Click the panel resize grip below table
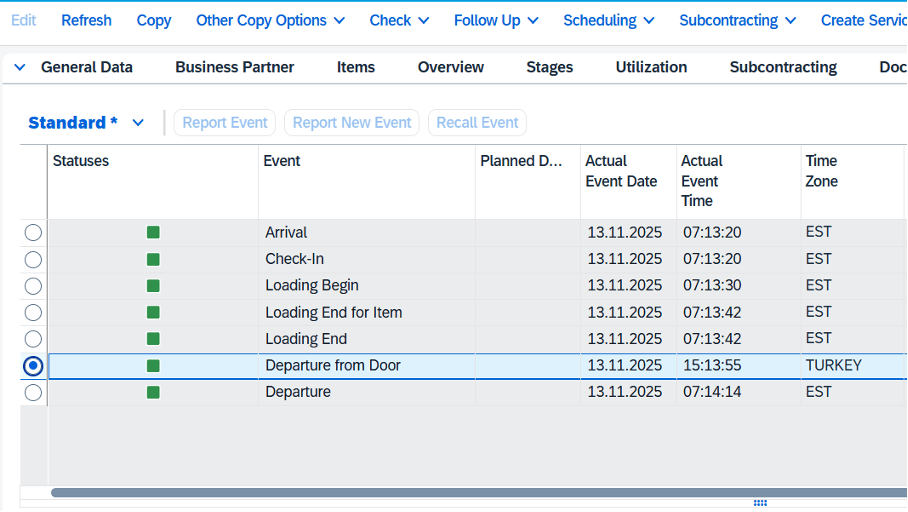 click(x=760, y=503)
